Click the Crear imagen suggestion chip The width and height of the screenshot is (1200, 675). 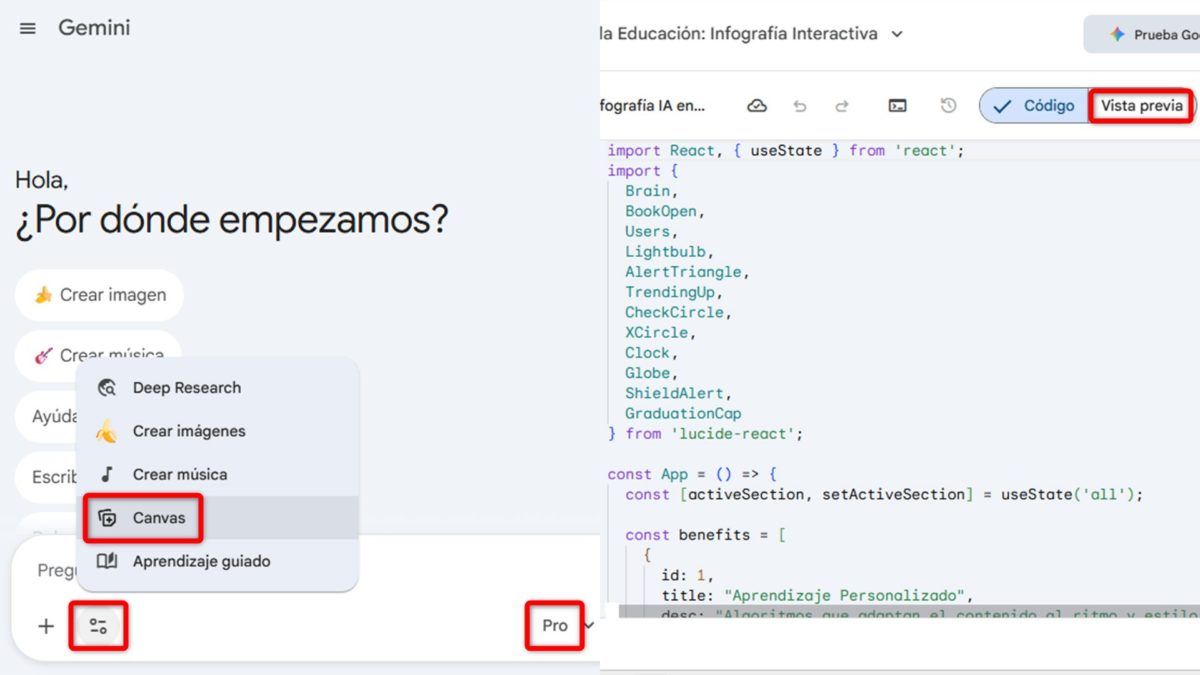(x=99, y=295)
